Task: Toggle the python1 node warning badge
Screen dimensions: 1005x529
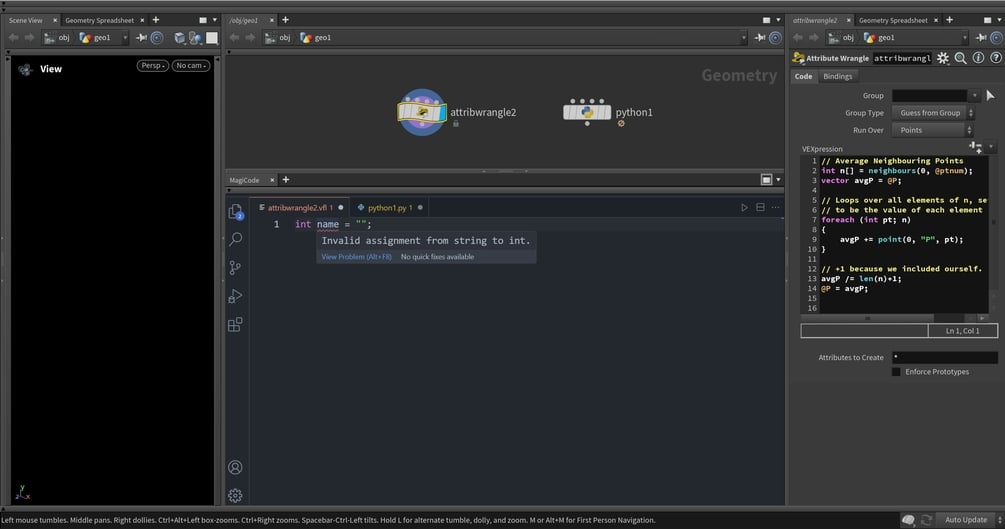Action: (621, 124)
